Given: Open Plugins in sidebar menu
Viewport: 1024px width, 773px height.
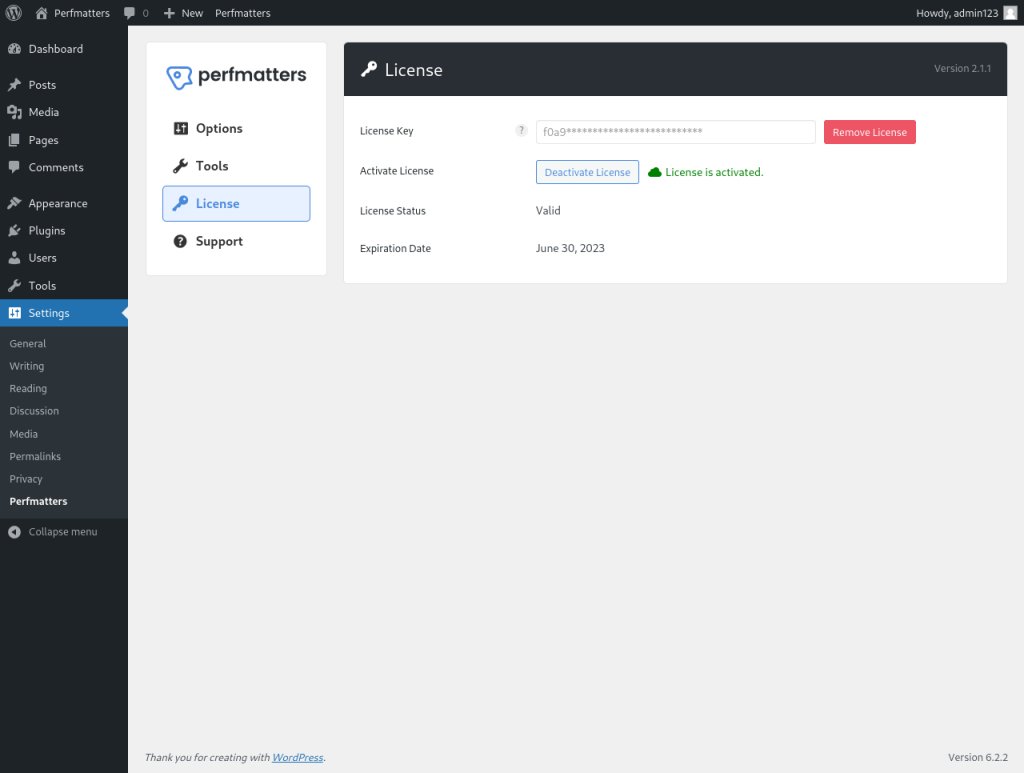Looking at the screenshot, I should [64, 230].
